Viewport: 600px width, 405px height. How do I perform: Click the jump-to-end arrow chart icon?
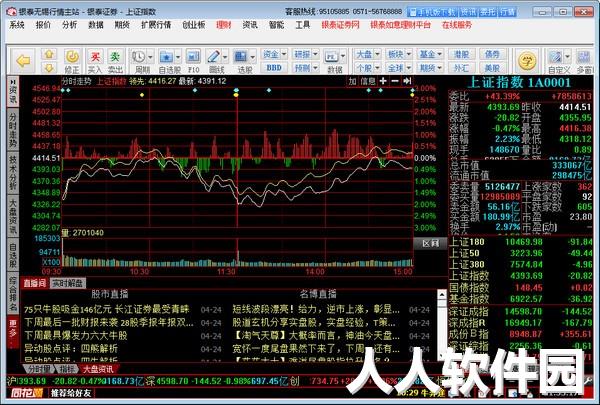407,81
